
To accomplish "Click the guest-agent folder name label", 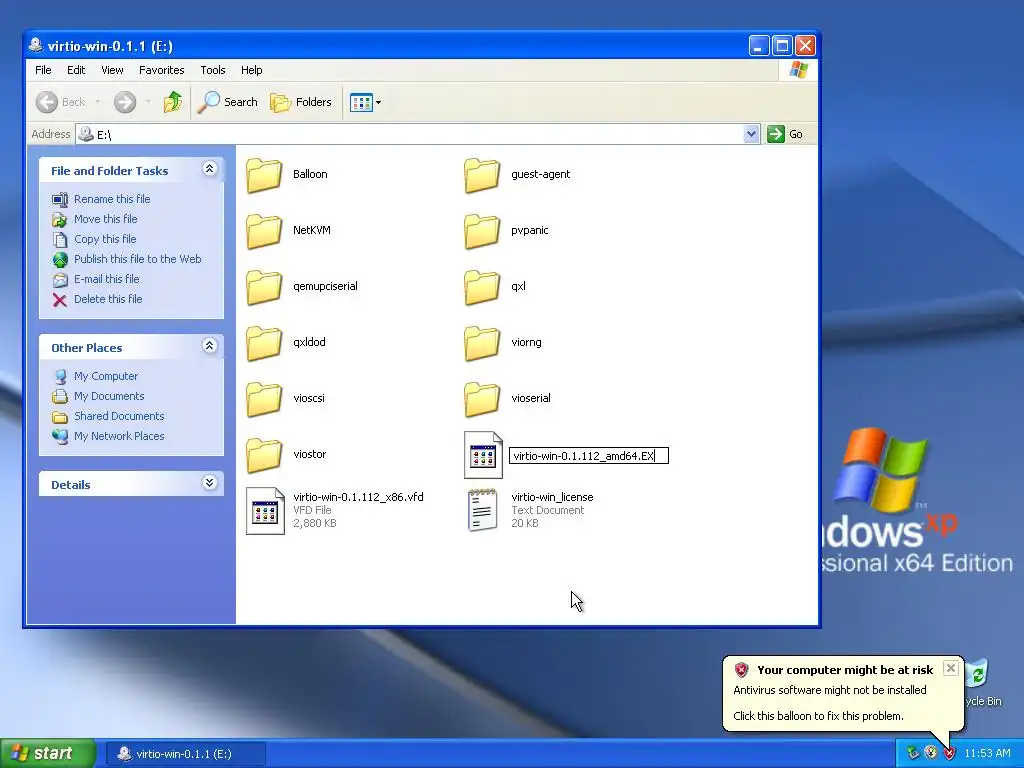I will (x=540, y=174).
